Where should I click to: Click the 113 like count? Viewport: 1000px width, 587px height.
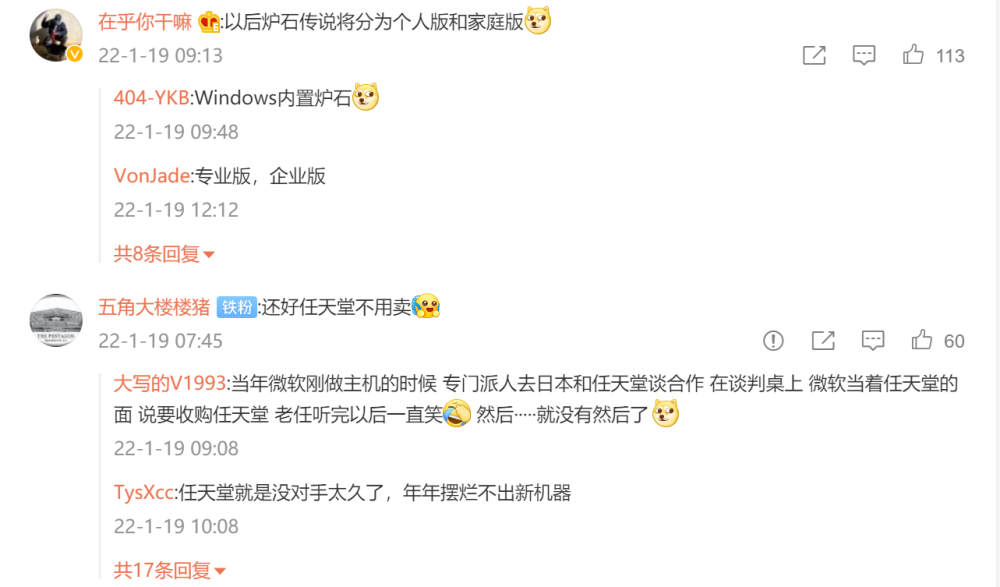click(x=950, y=56)
